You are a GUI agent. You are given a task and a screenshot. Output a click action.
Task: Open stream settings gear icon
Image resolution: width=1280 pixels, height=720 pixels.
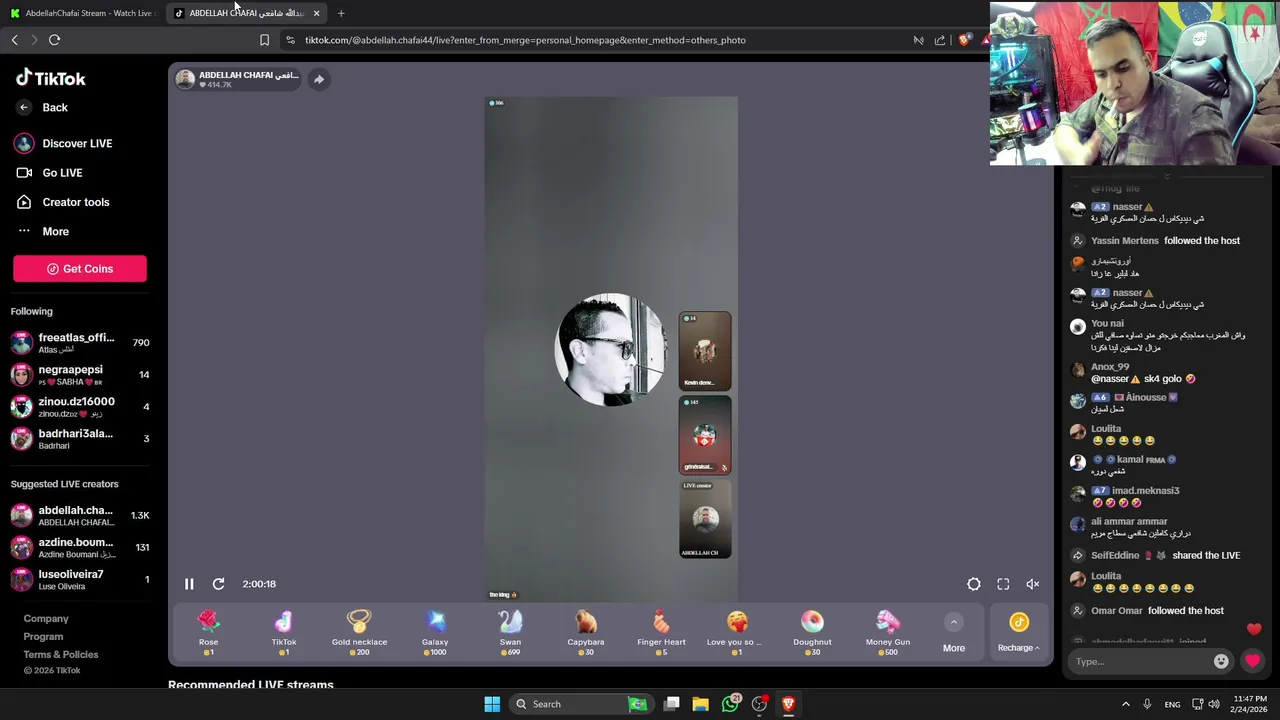[974, 584]
